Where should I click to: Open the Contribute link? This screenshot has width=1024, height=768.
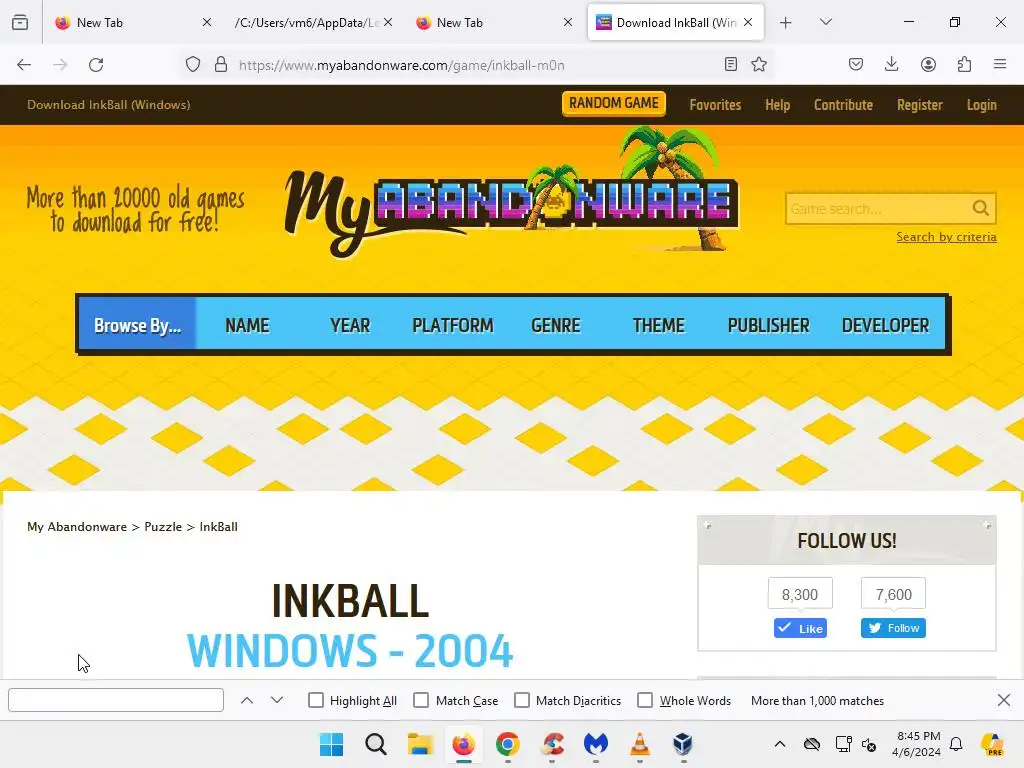point(843,104)
